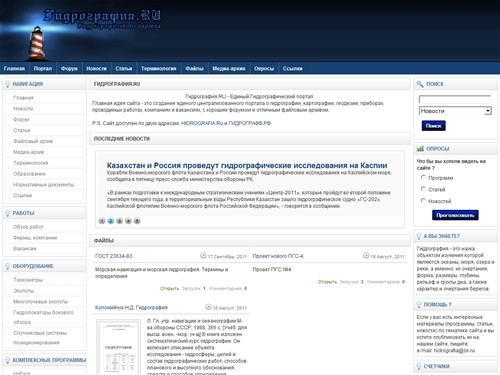
Task: Open Терминология in sidebar navigation
Action: (x=31, y=163)
